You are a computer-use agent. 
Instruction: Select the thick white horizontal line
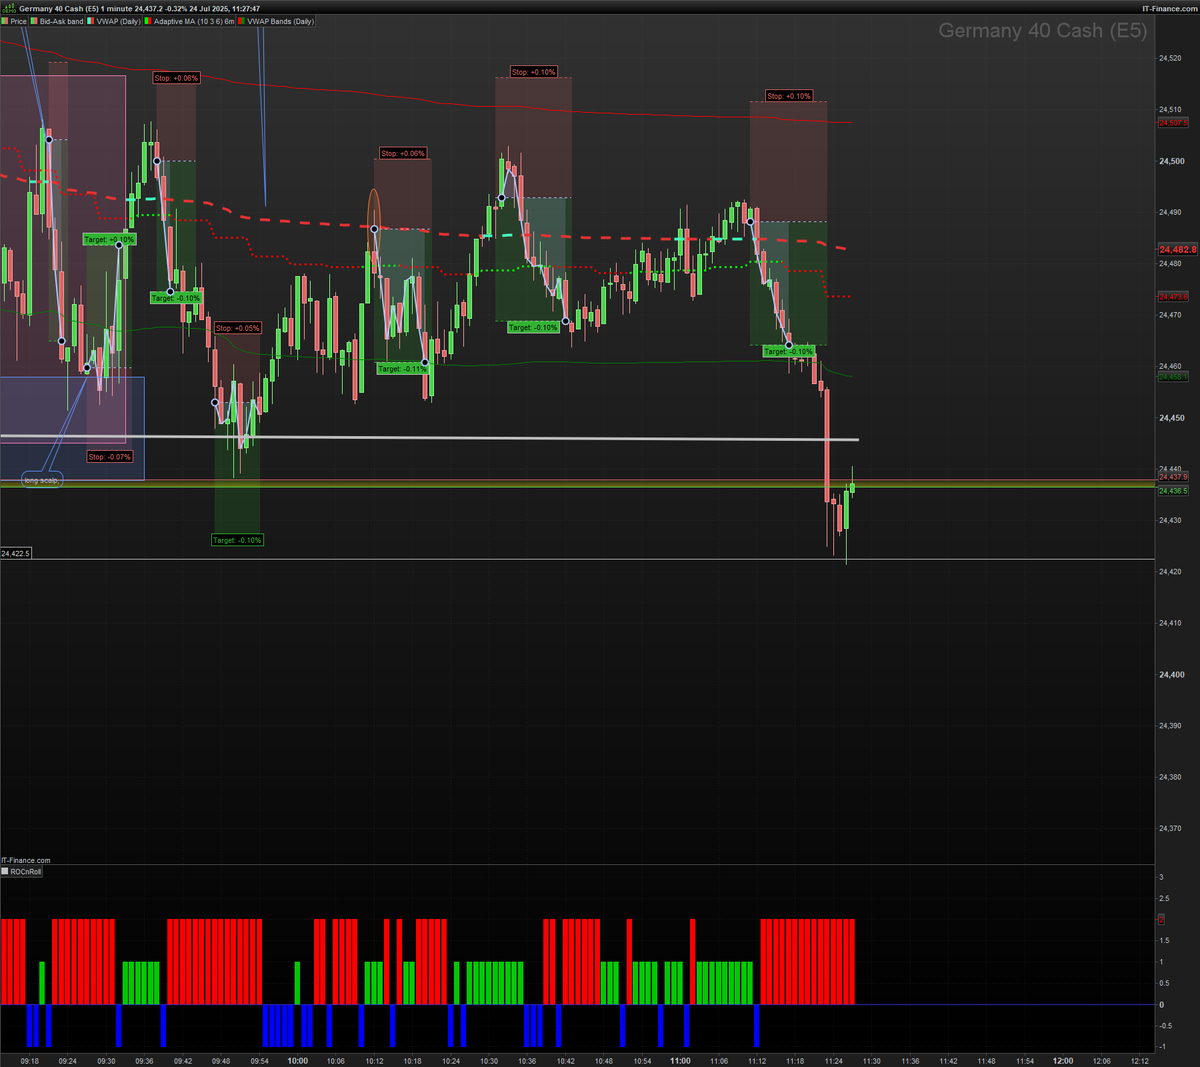(x=430, y=438)
